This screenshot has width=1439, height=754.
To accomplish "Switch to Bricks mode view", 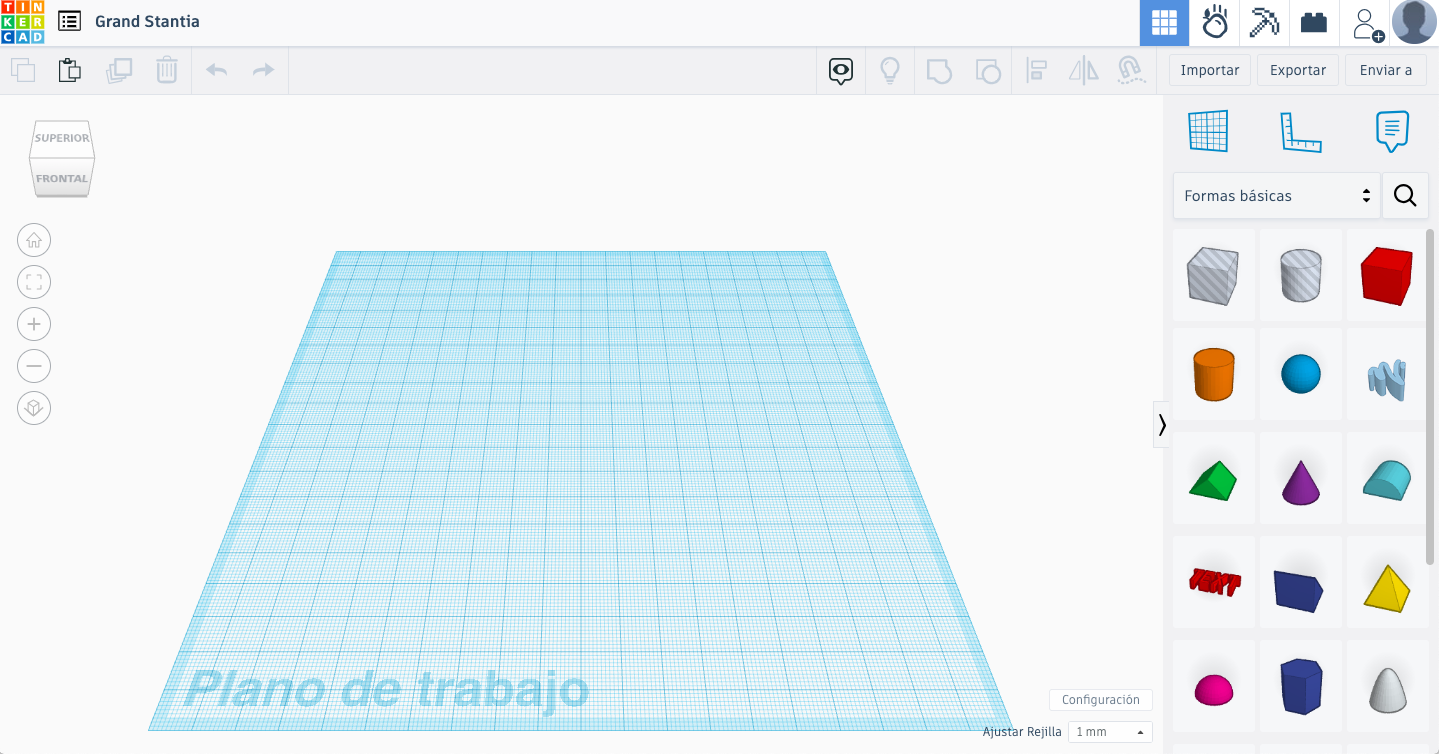I will (x=1314, y=22).
